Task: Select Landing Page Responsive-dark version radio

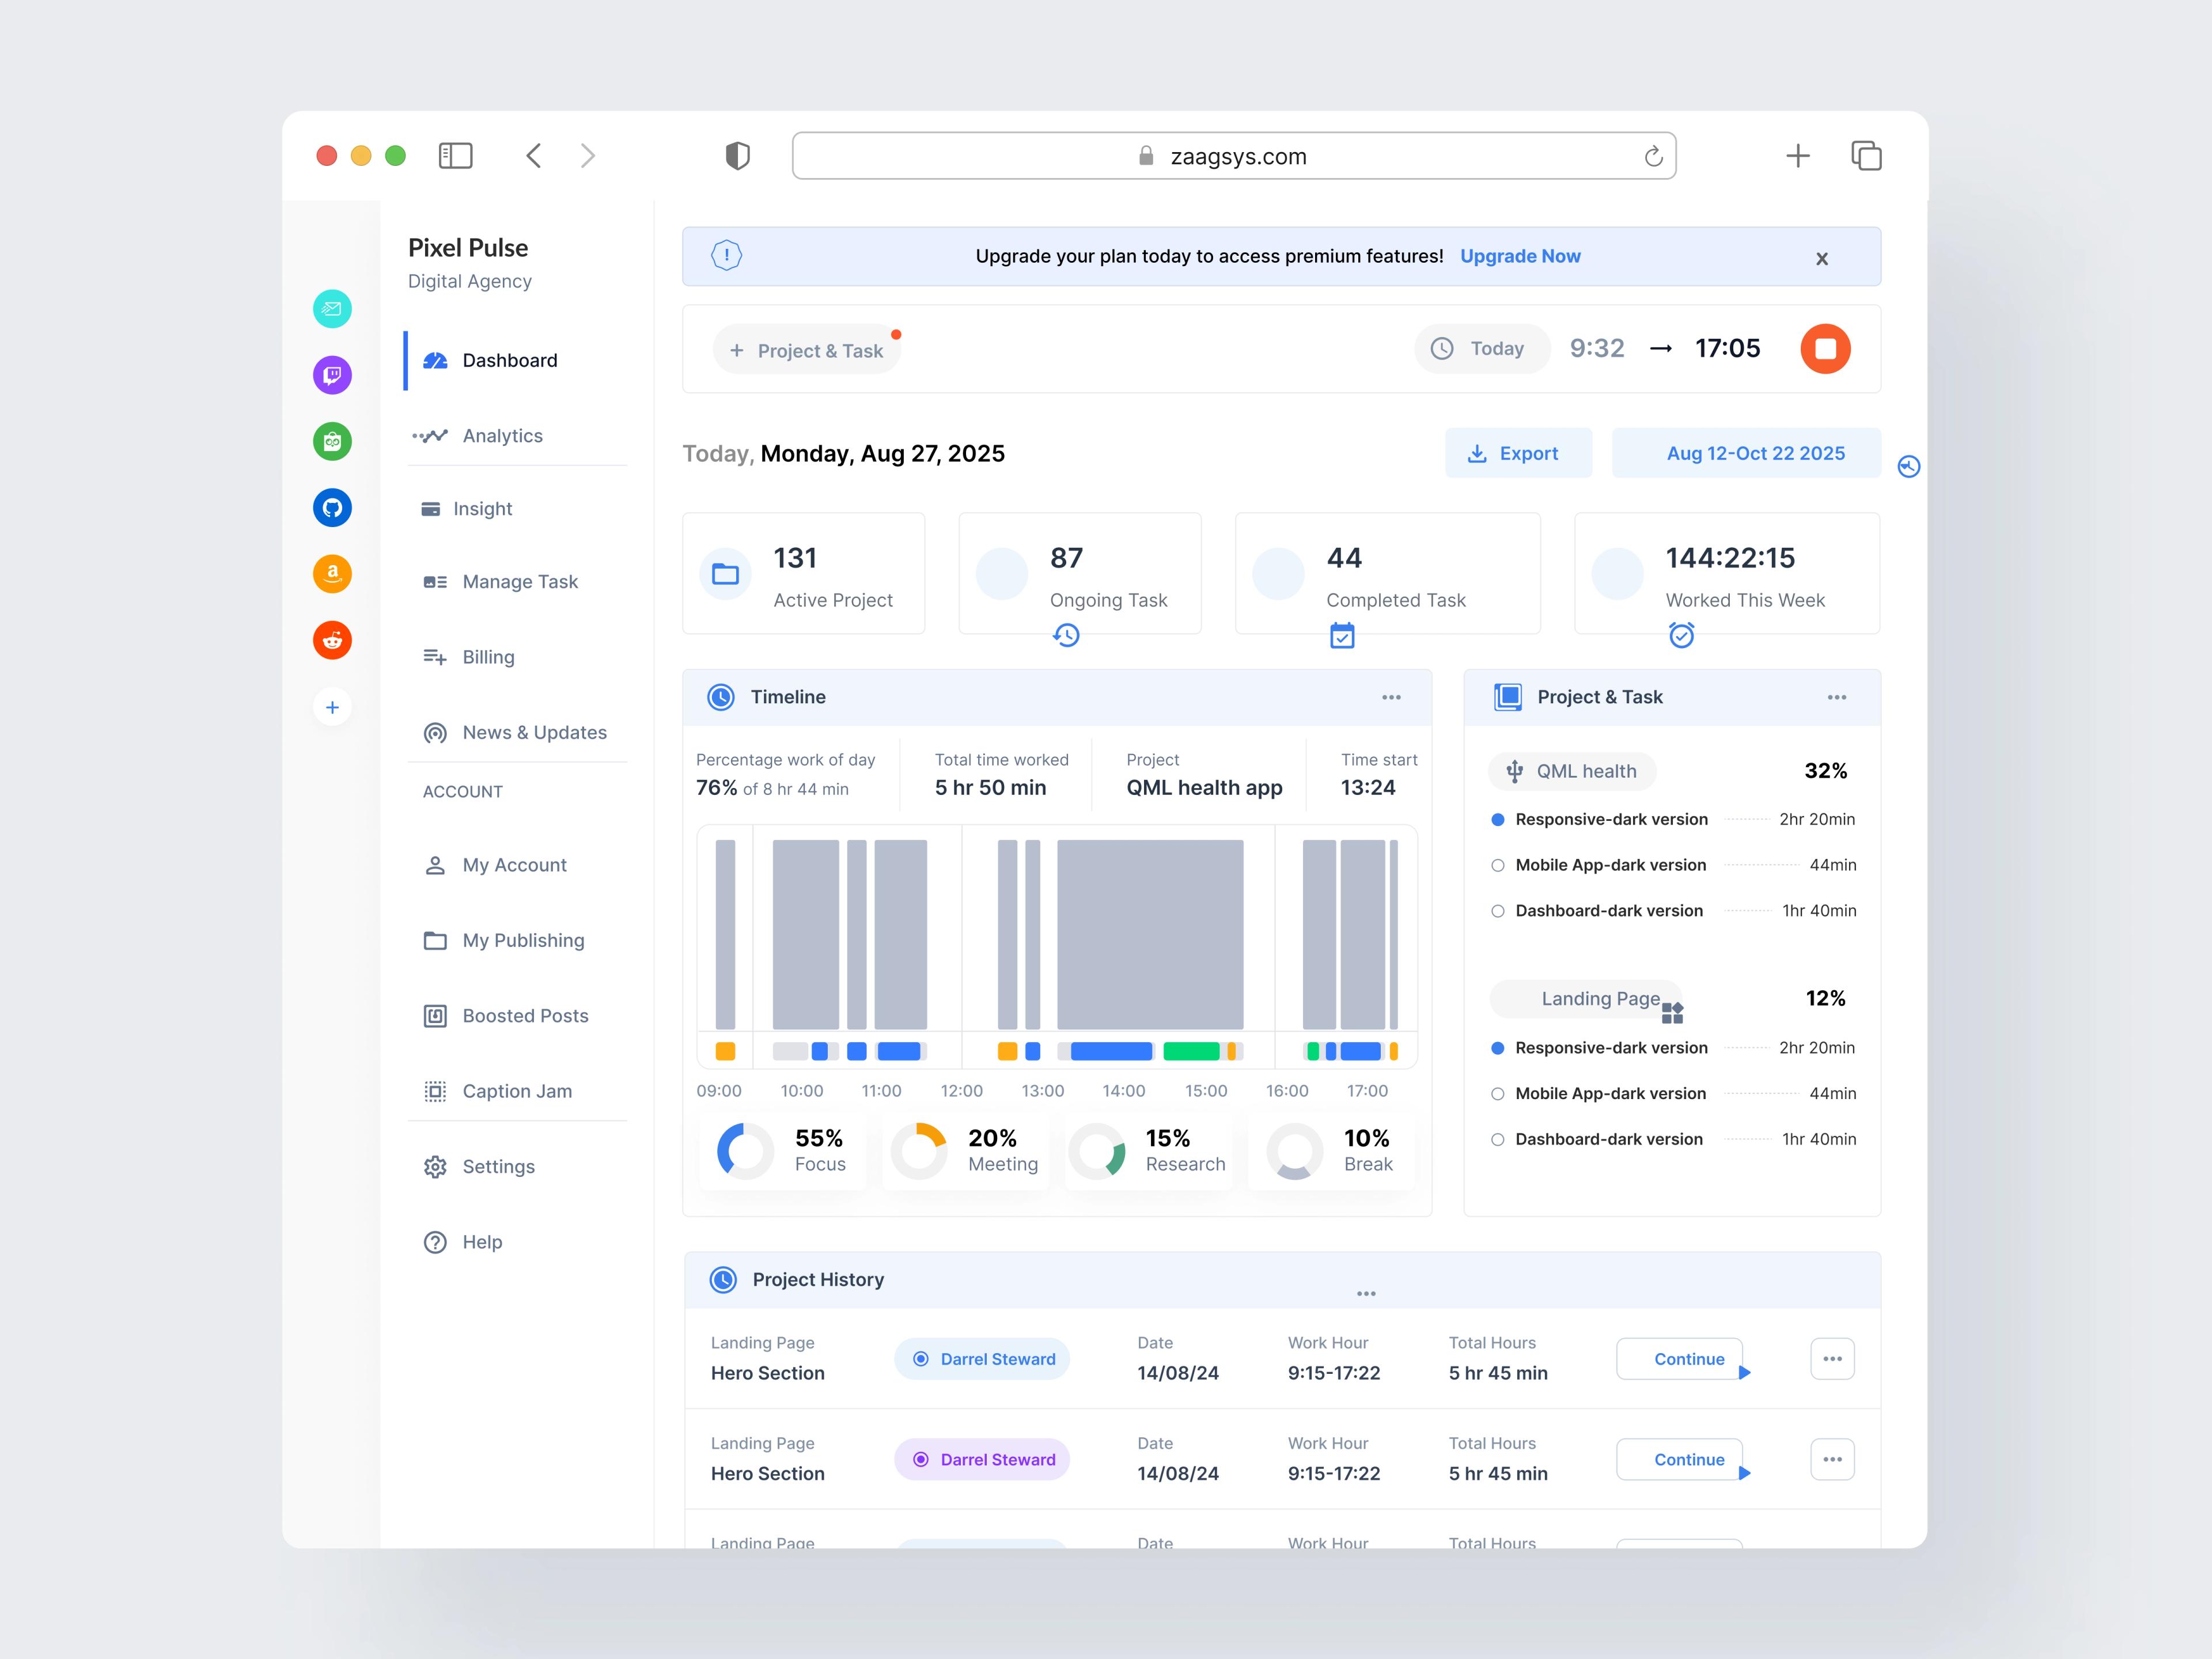Action: [1497, 1048]
